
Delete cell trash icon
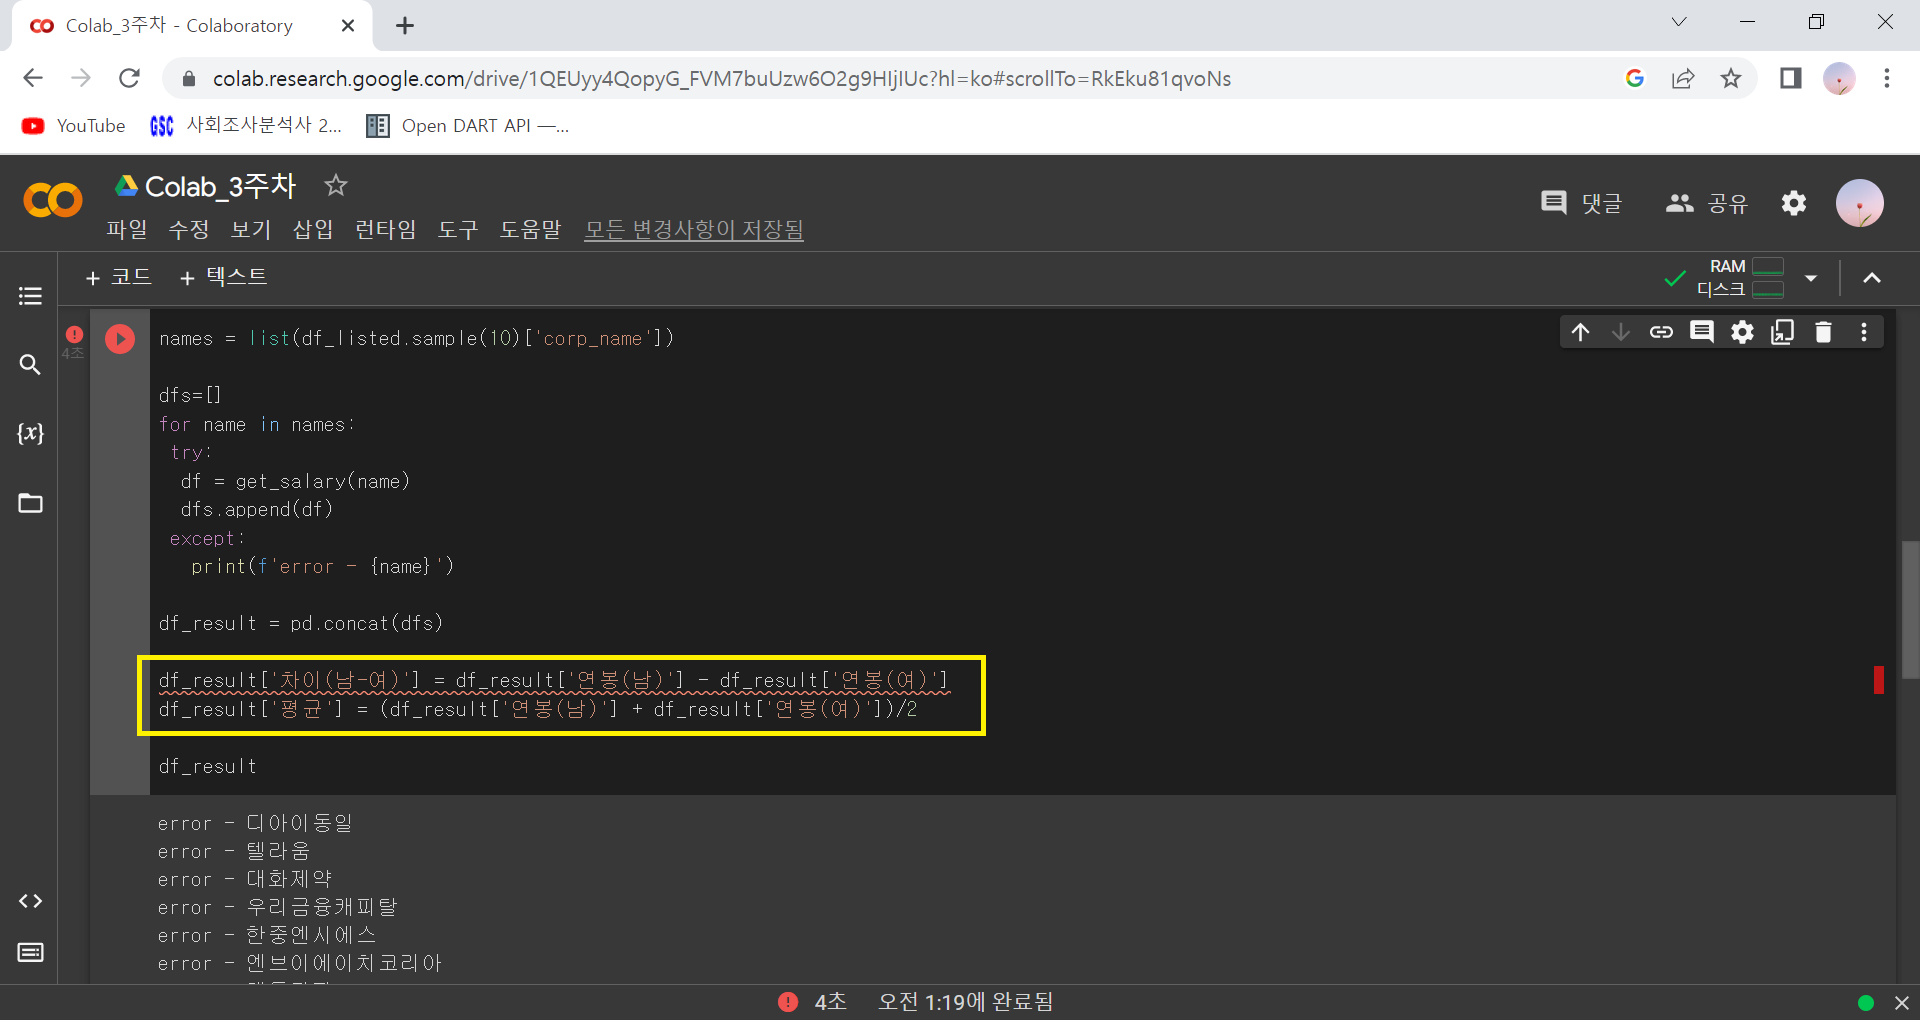[x=1823, y=332]
